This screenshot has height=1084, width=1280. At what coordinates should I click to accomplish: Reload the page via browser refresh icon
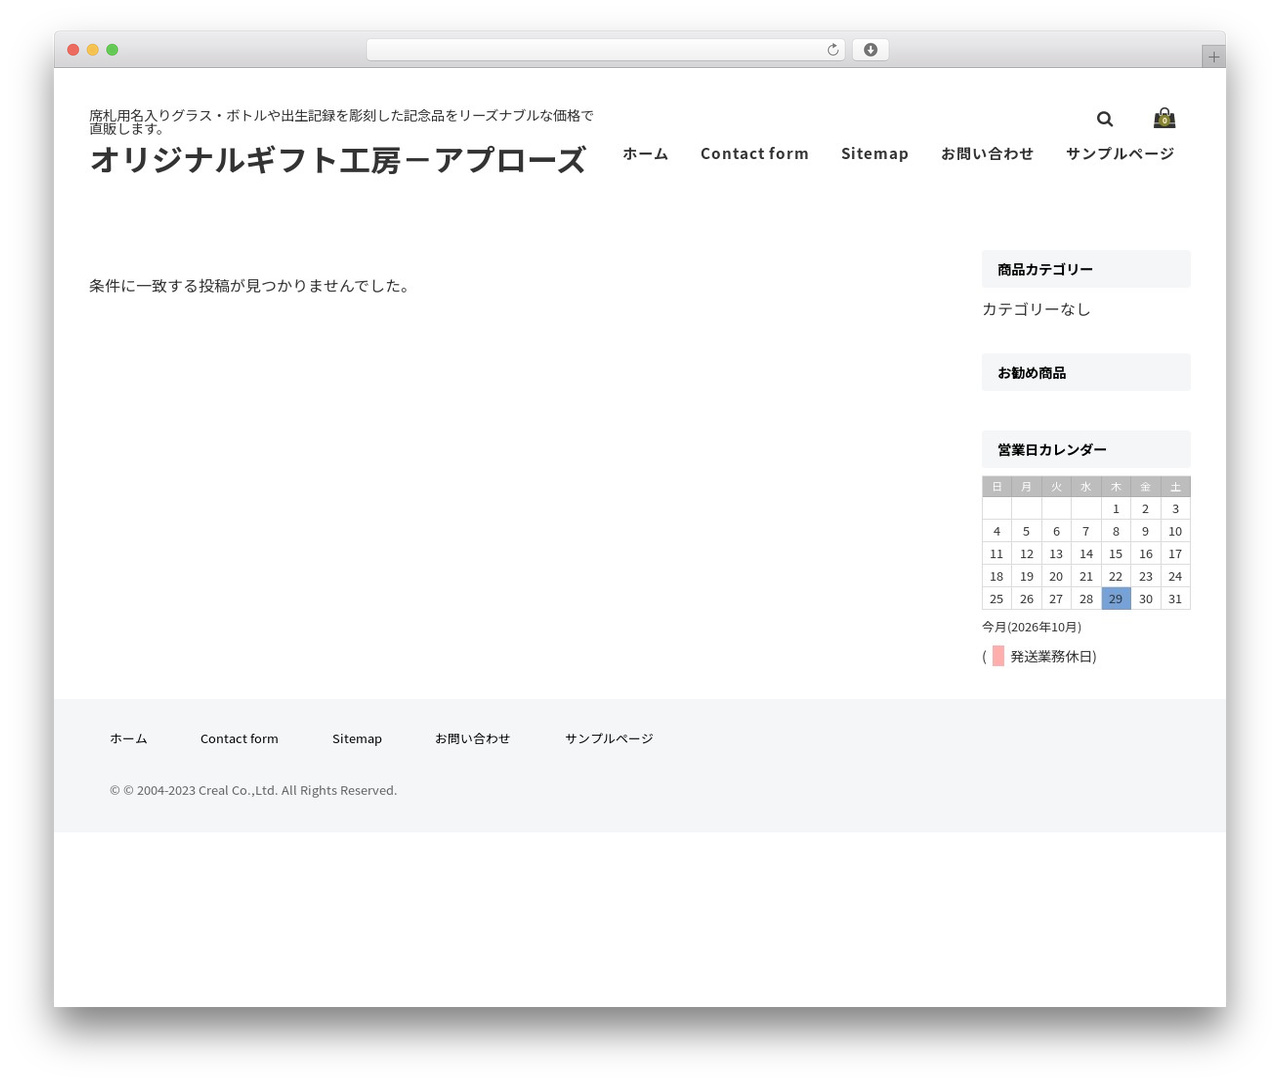pyautogui.click(x=832, y=50)
